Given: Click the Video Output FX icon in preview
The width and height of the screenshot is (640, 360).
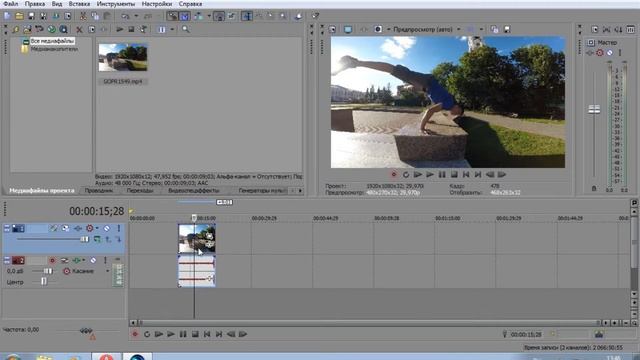Looking at the screenshot, I should [363, 29].
